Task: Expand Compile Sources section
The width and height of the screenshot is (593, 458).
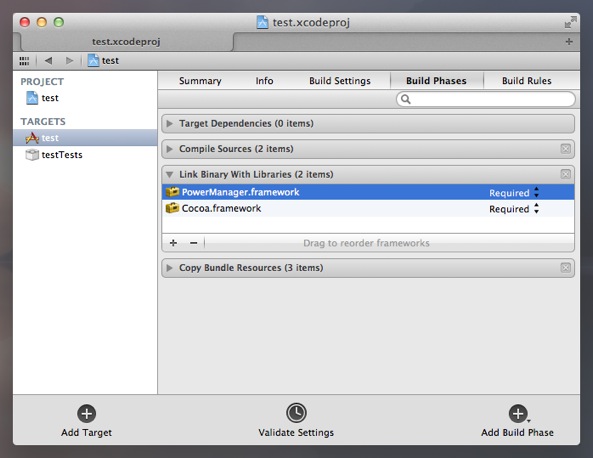Action: click(169, 149)
